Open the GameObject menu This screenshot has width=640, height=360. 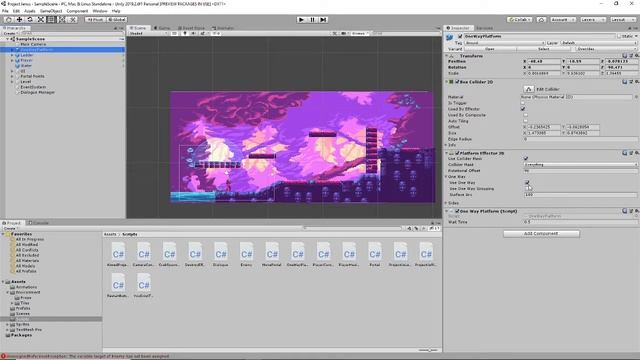tap(51, 11)
